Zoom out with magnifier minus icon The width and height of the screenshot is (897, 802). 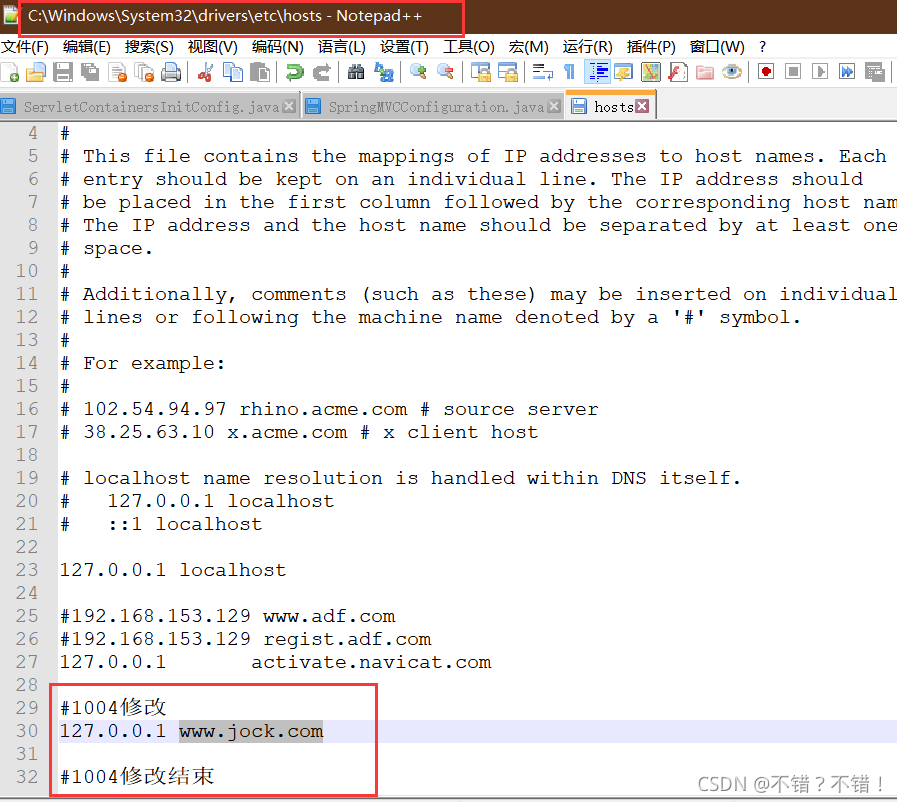tap(445, 73)
